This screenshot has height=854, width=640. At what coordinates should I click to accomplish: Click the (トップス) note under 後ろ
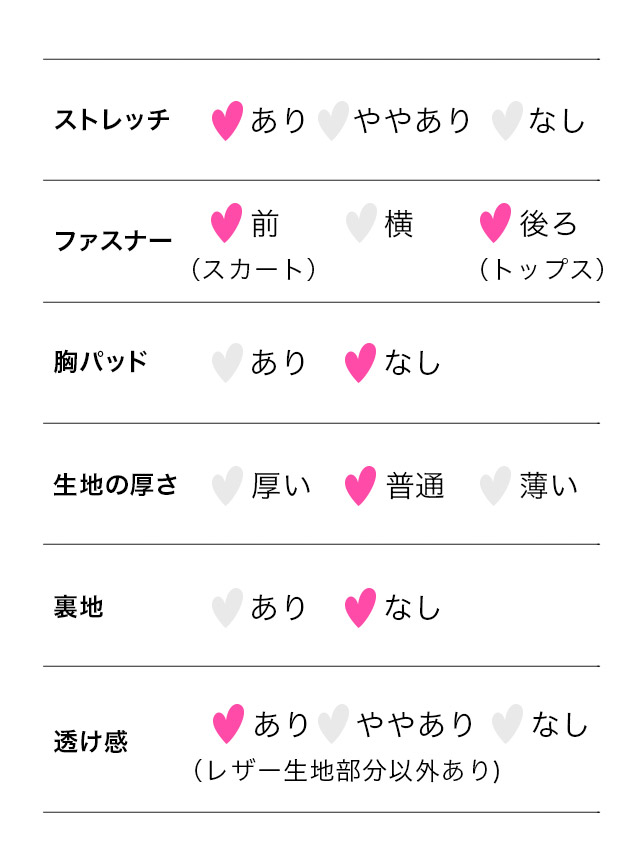pyautogui.click(x=541, y=269)
